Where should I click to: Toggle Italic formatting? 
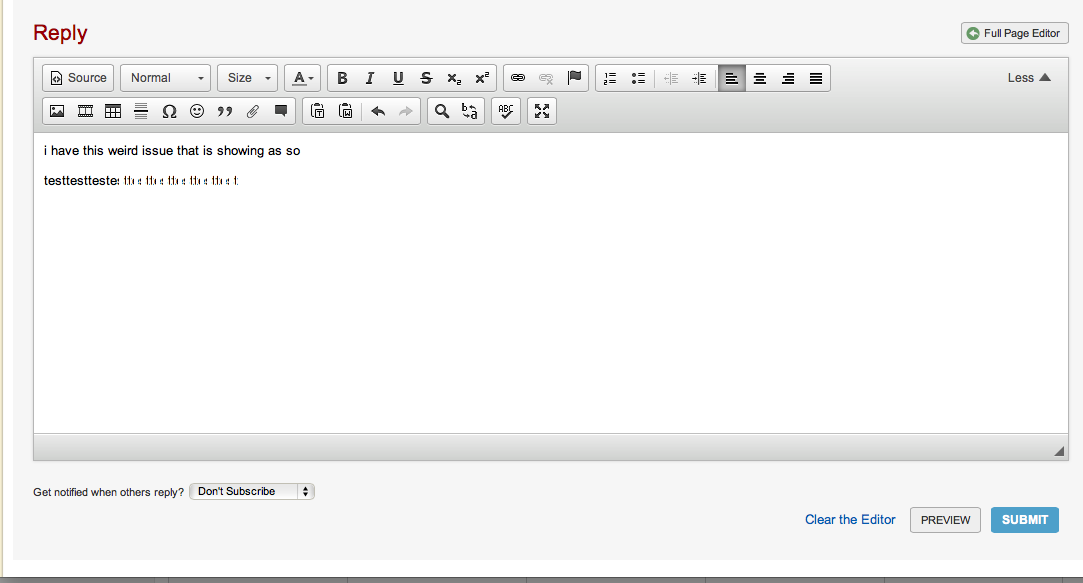[x=370, y=78]
